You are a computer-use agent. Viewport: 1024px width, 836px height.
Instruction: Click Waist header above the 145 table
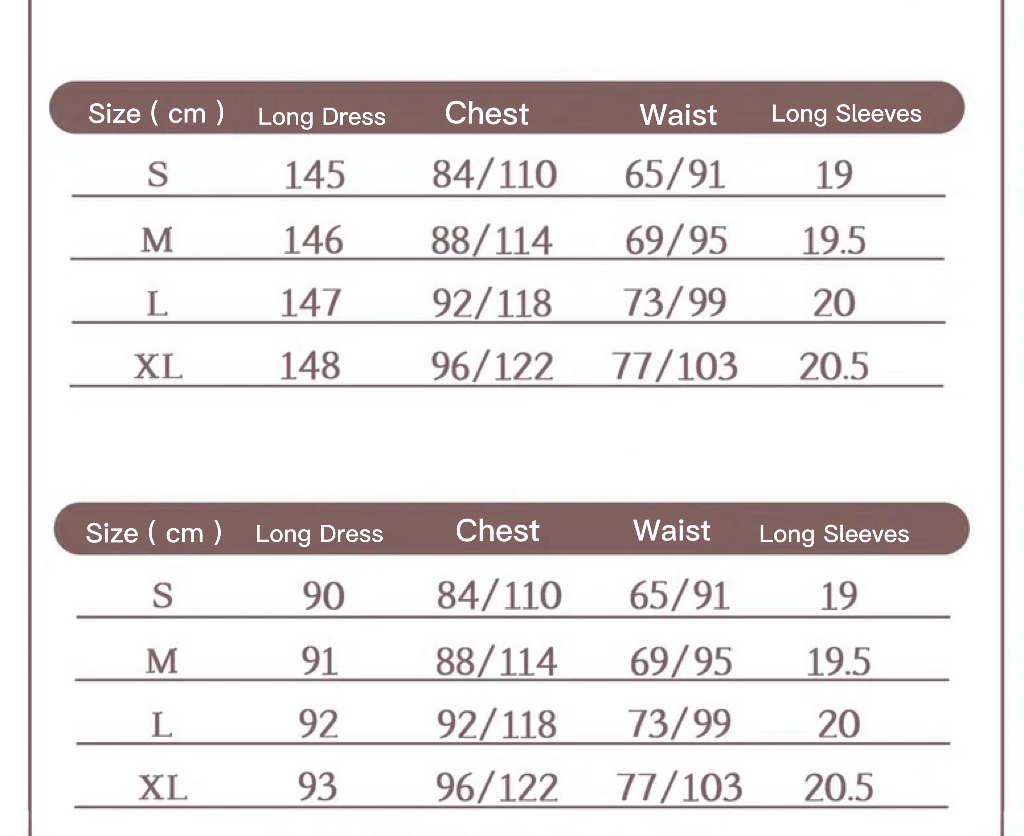pos(678,115)
